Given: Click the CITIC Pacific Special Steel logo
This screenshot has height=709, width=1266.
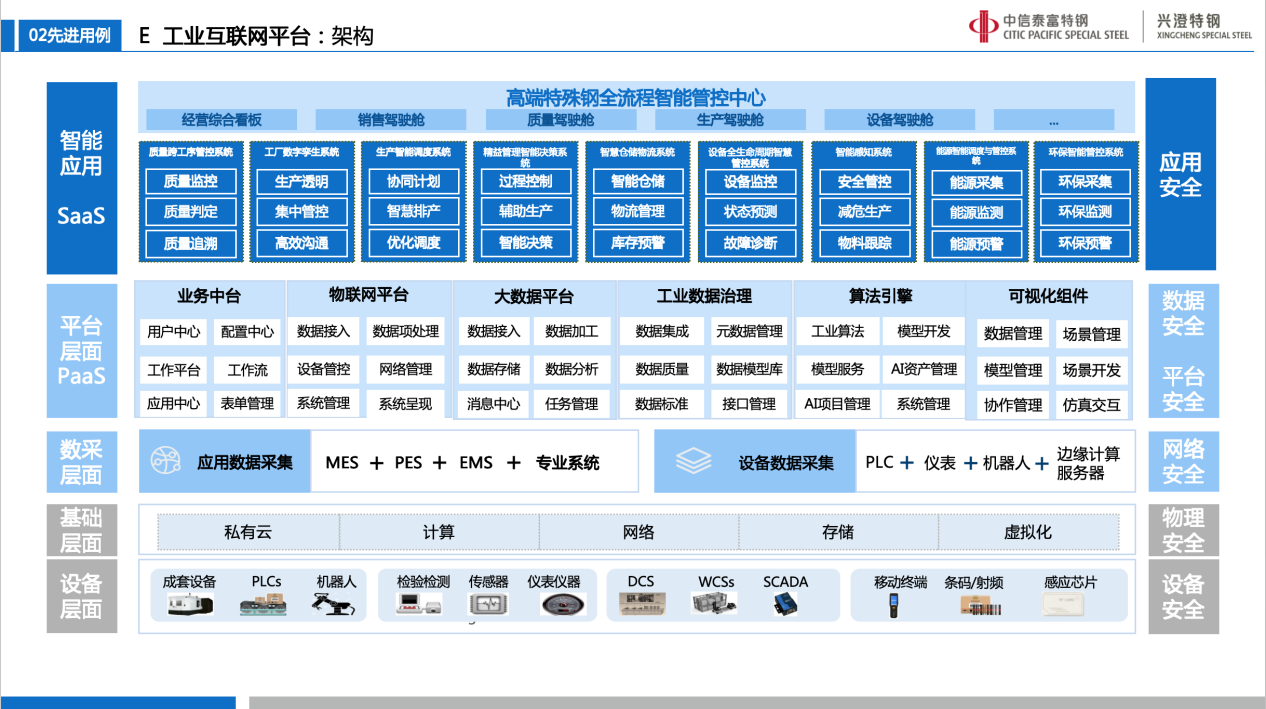Looking at the screenshot, I should point(1049,26).
